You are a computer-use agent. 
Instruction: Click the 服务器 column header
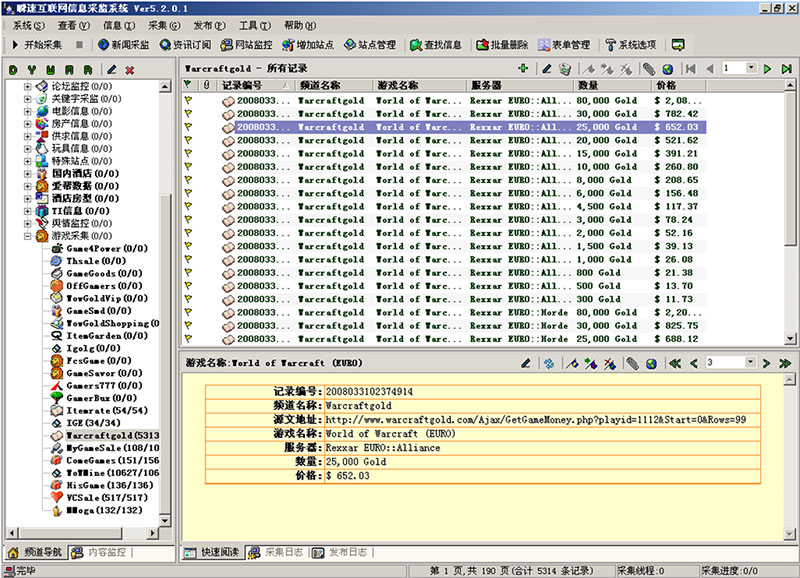[519, 85]
